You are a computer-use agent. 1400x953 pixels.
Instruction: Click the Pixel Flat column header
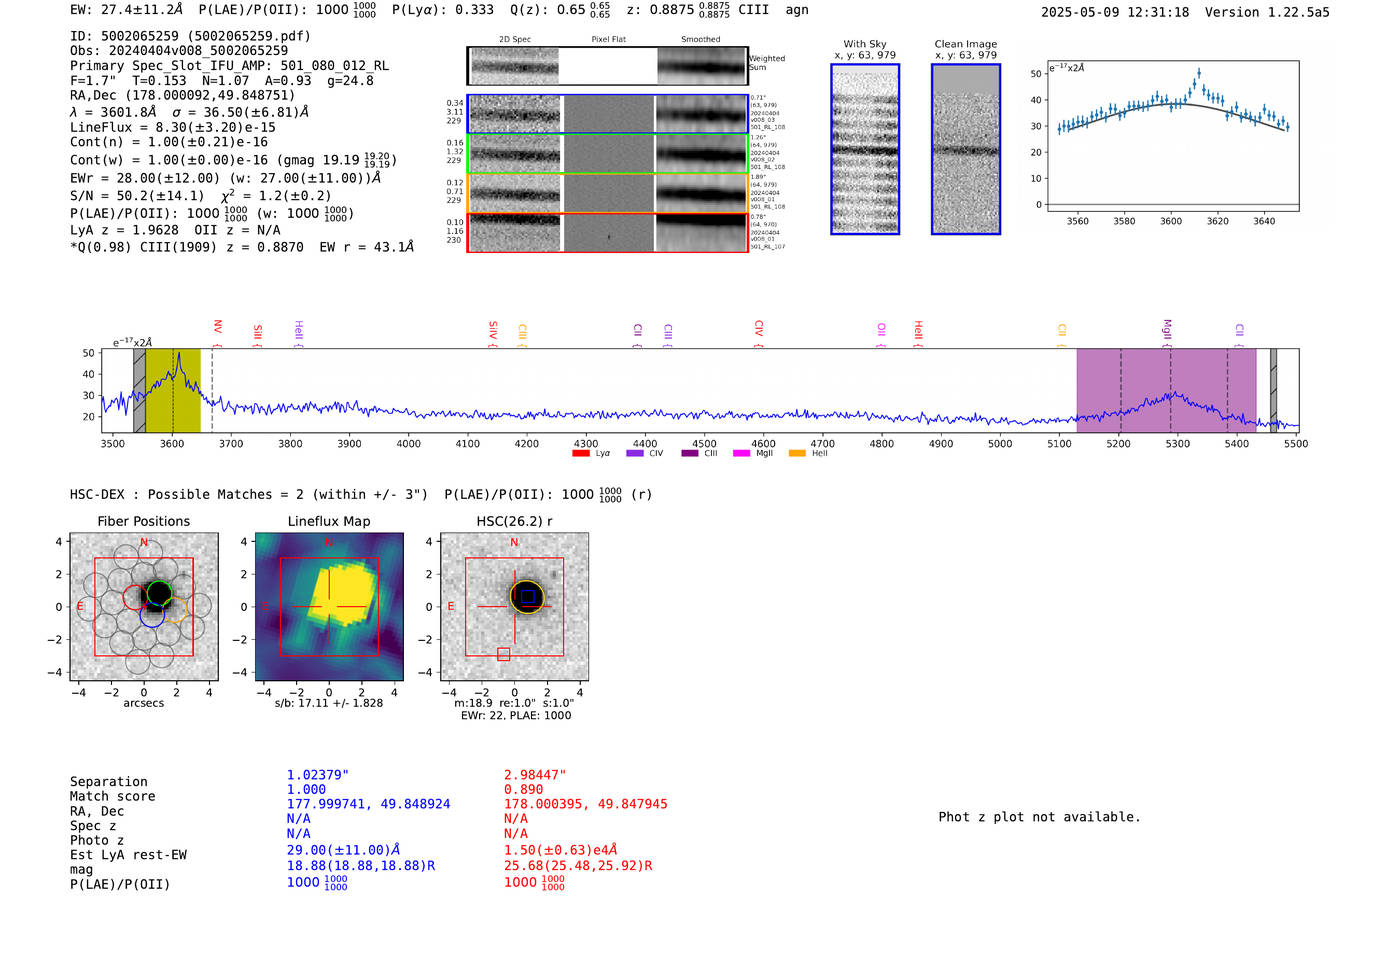(x=608, y=39)
